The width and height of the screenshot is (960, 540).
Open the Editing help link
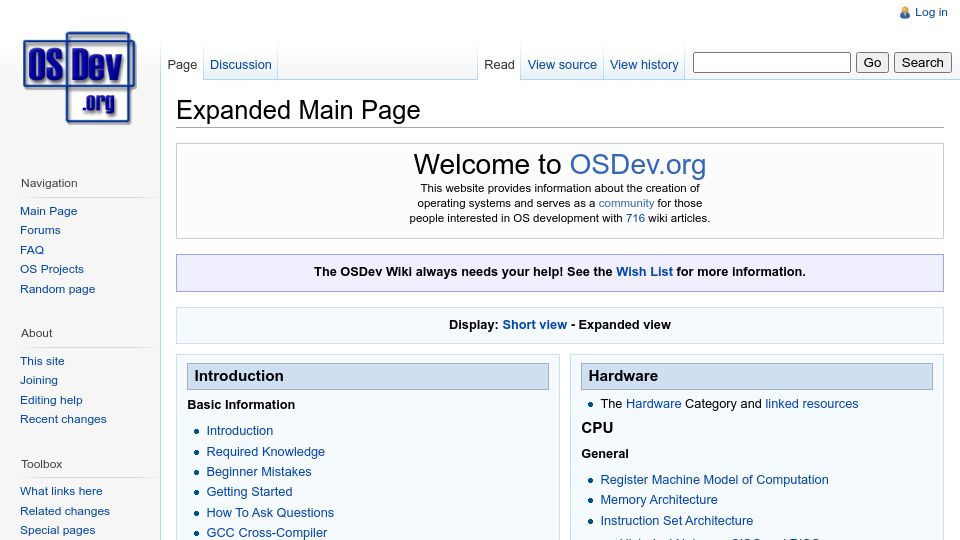(x=51, y=400)
